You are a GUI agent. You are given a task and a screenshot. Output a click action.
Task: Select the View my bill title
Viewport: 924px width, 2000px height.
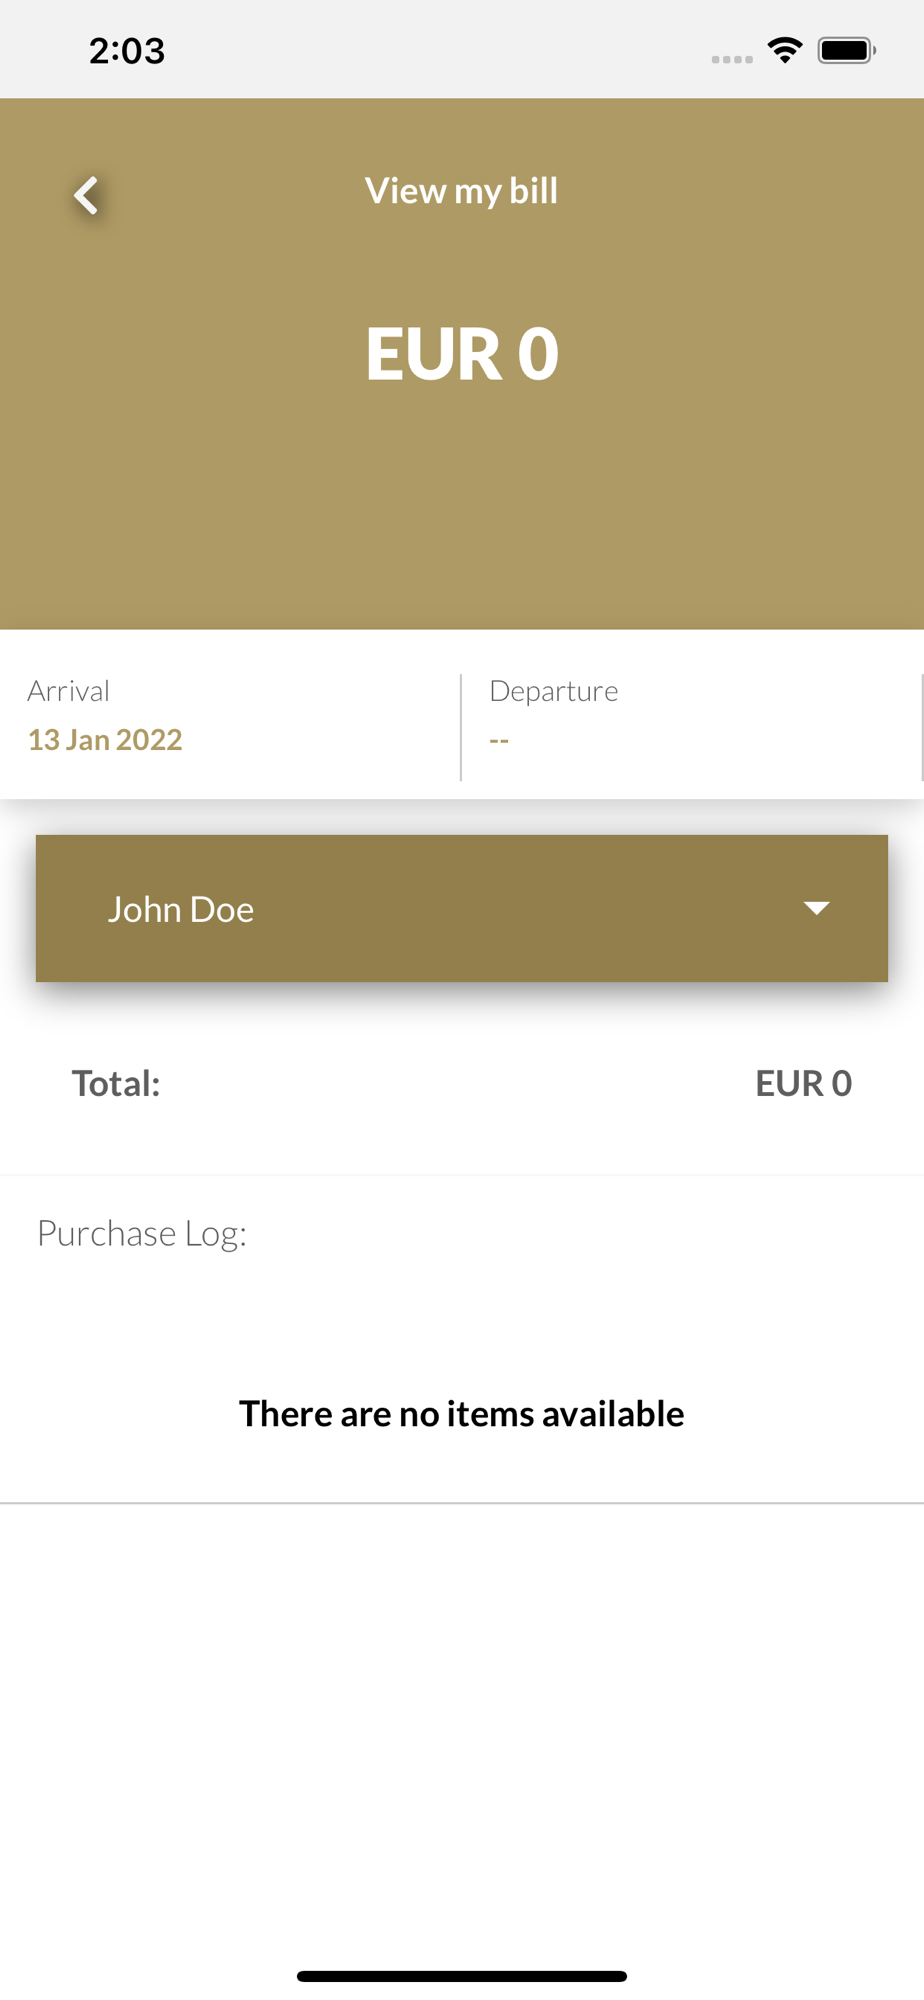[x=461, y=191]
